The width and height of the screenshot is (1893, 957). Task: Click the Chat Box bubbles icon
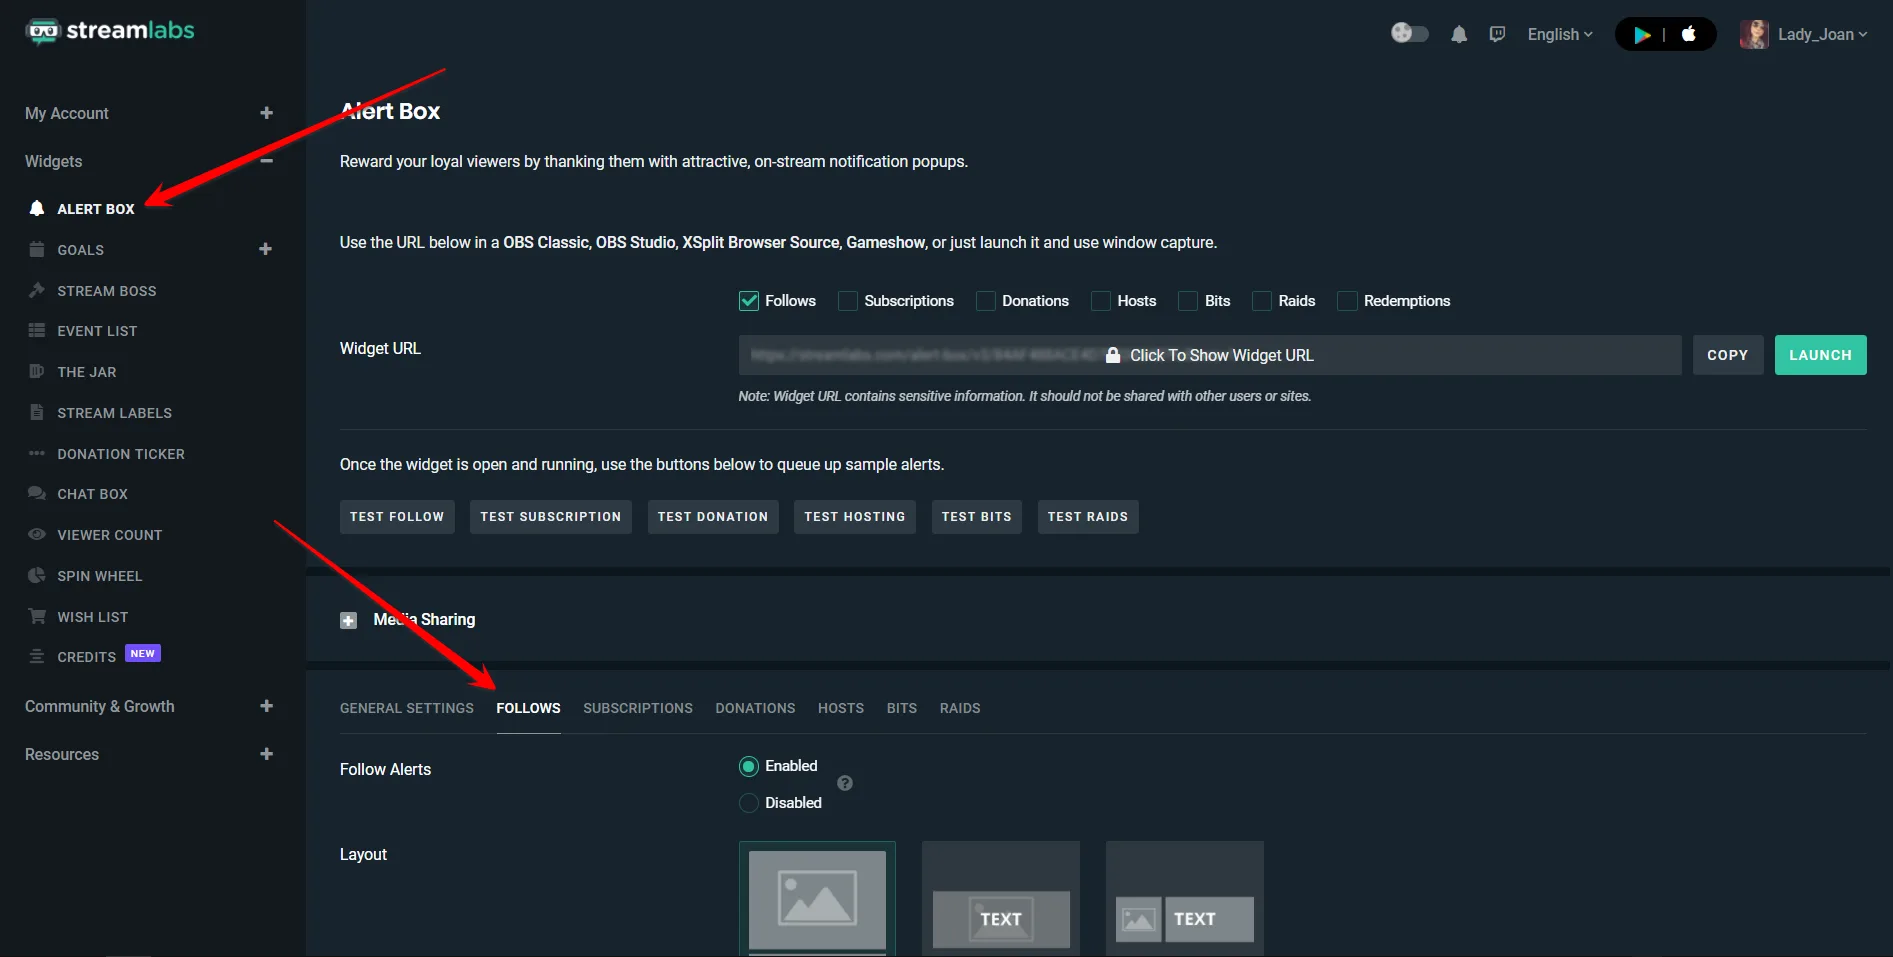pos(37,493)
